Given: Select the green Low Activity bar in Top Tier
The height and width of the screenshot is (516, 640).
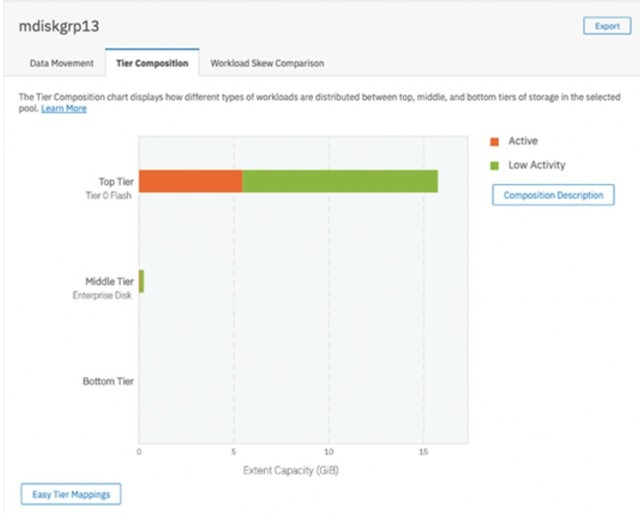Looking at the screenshot, I should 340,181.
